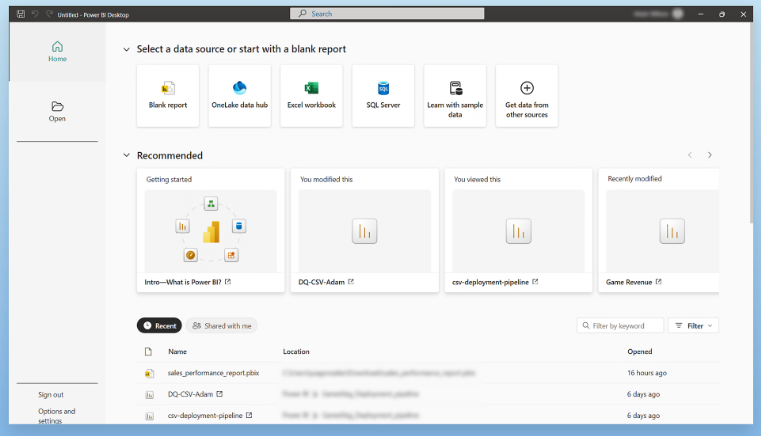Open the Open folder in sidebar
This screenshot has width=761, height=436.
coord(57,111)
